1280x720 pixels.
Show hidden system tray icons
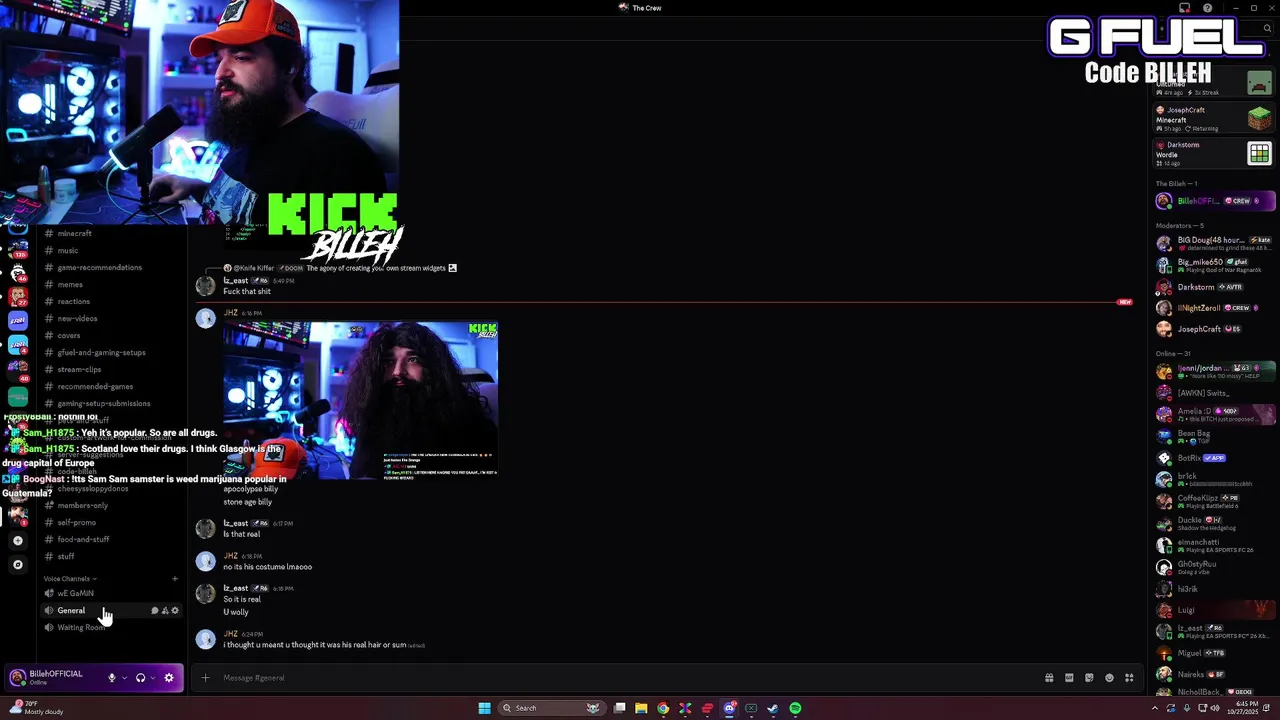click(1157, 708)
